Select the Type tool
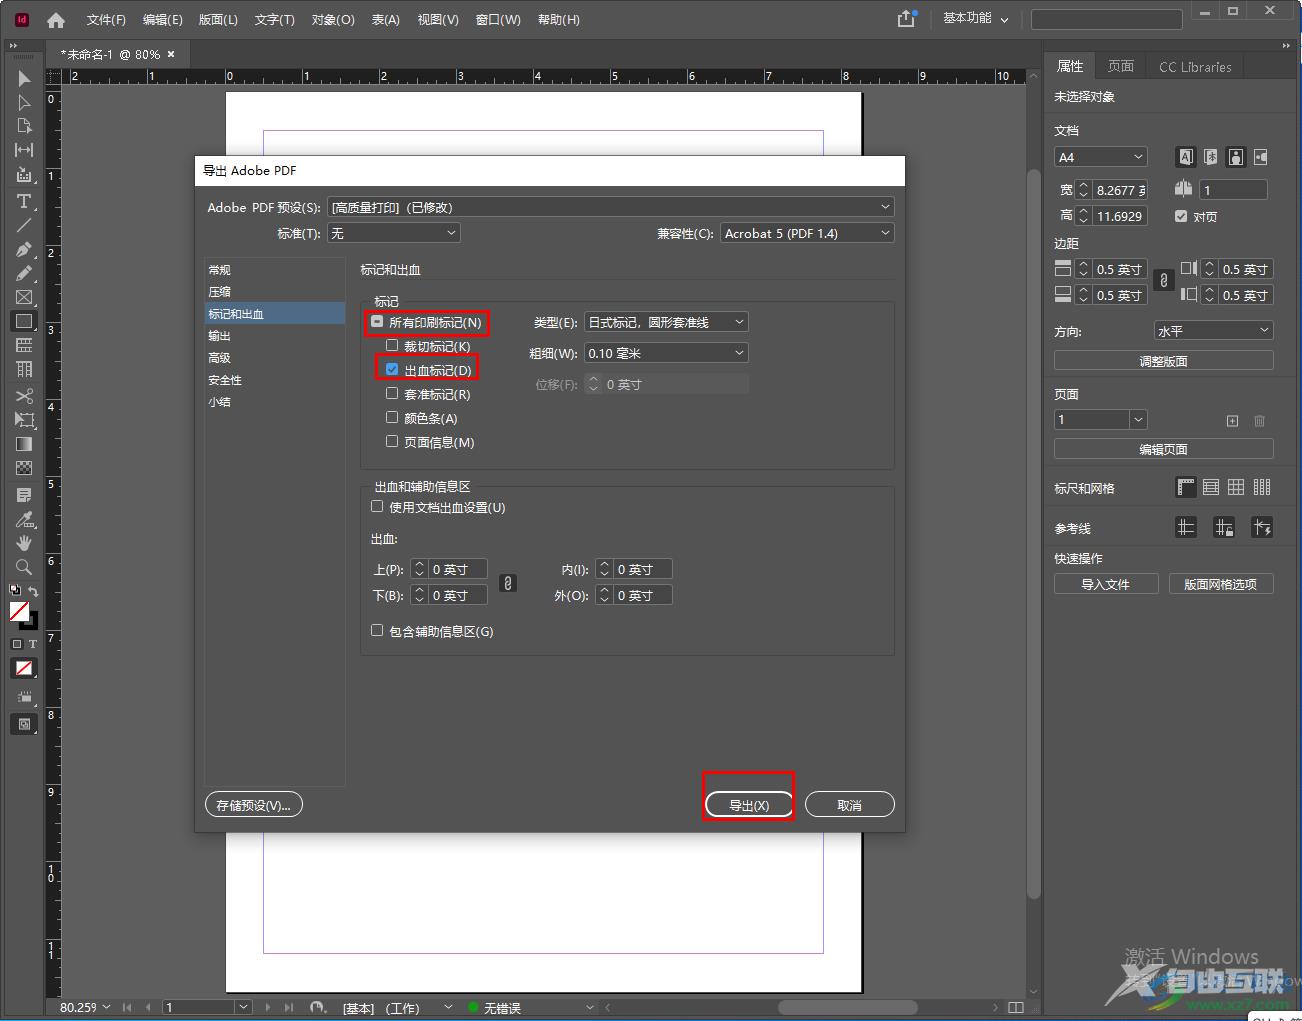The image size is (1302, 1021). click(x=24, y=201)
